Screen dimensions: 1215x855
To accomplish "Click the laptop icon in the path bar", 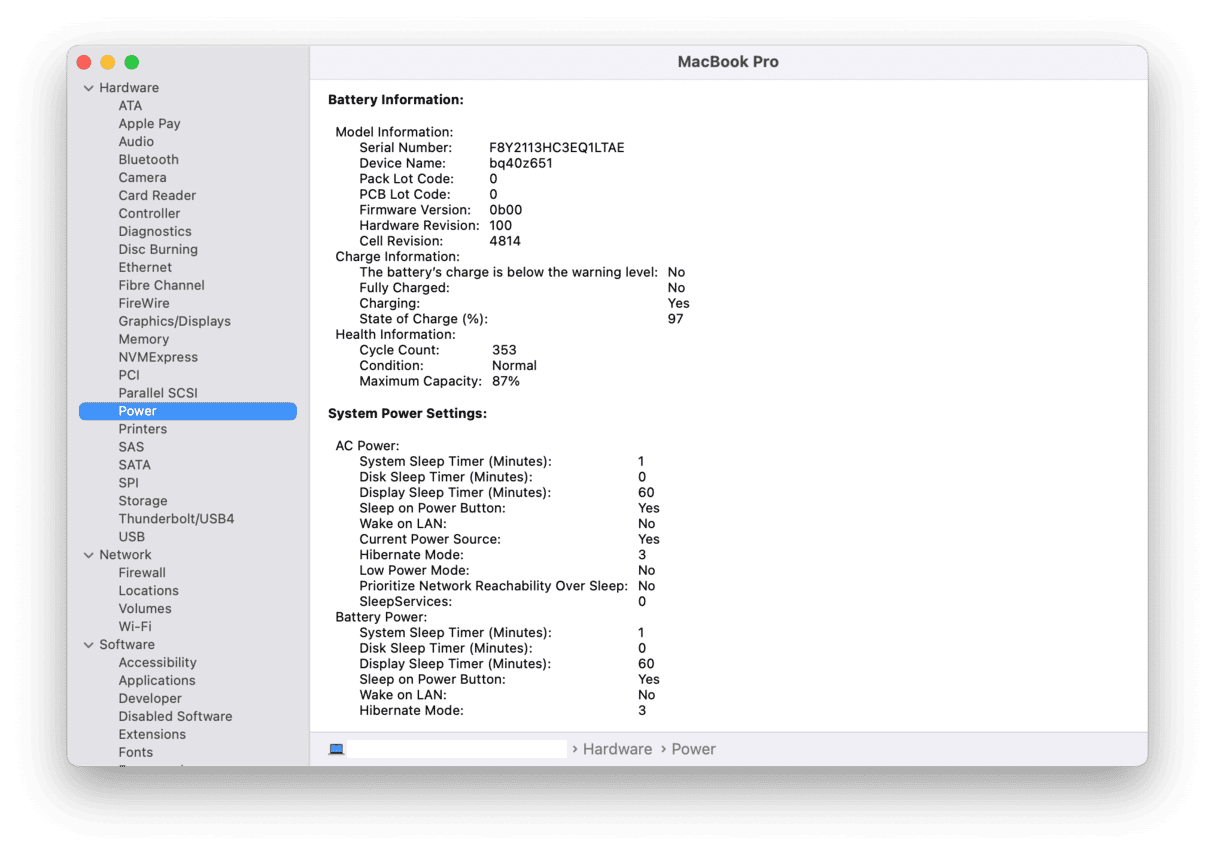I will click(337, 749).
